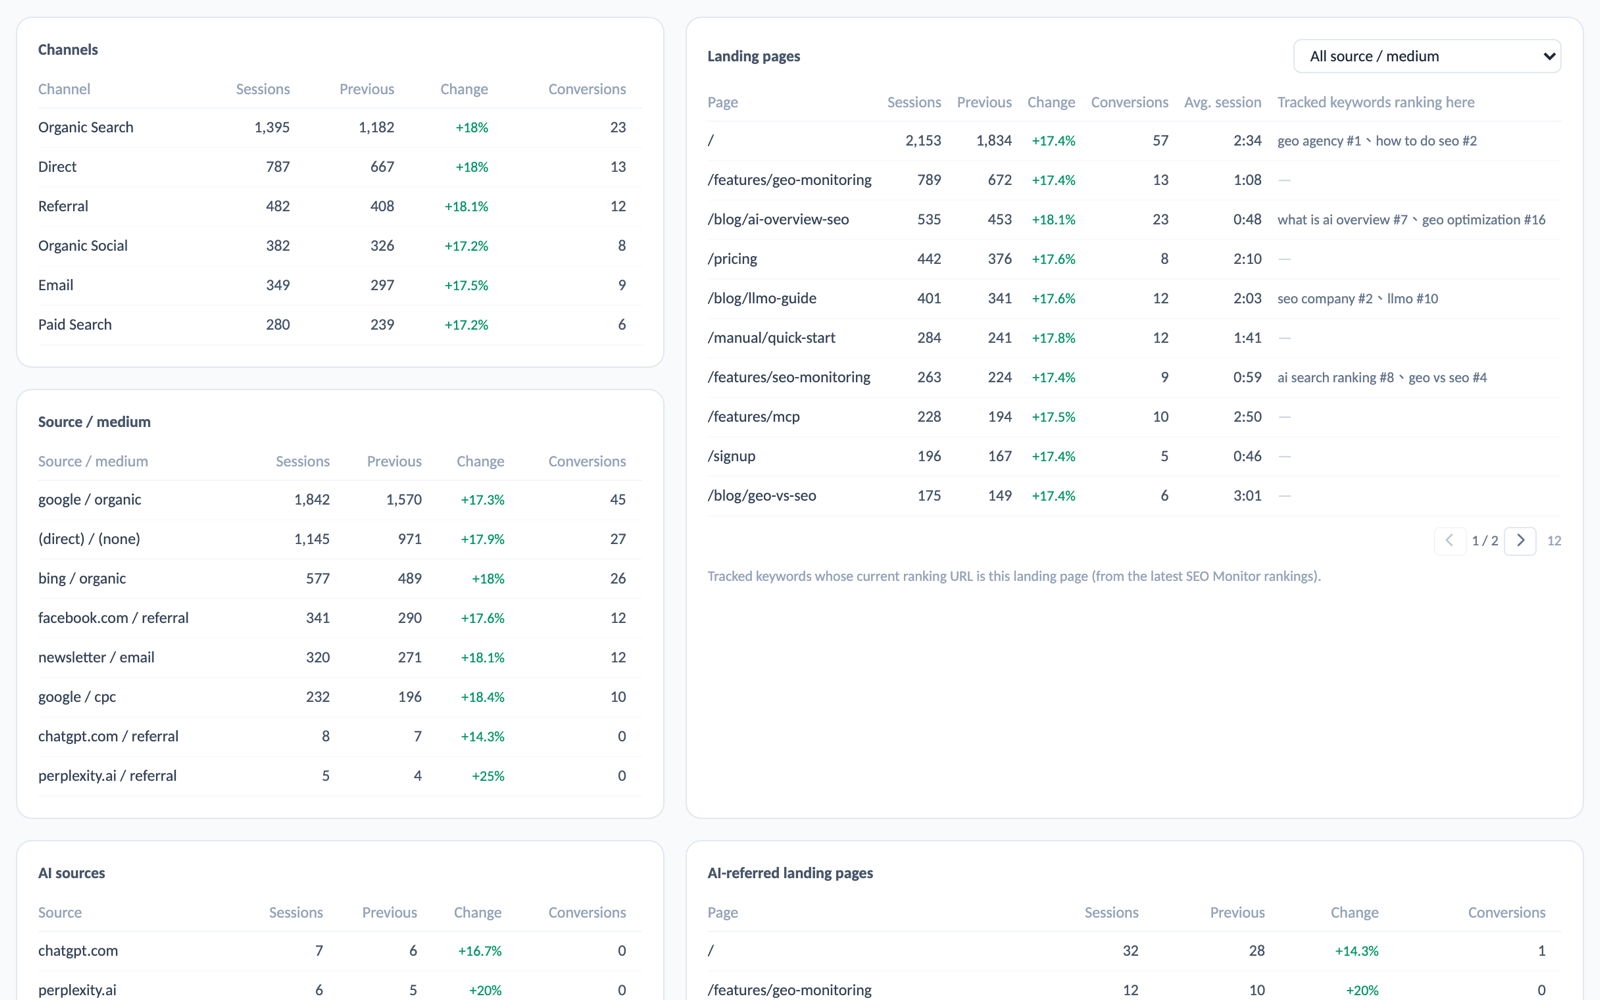Viewport: 1600px width, 1000px height.
Task: Open /pricing landing page row
Action: click(1134, 259)
